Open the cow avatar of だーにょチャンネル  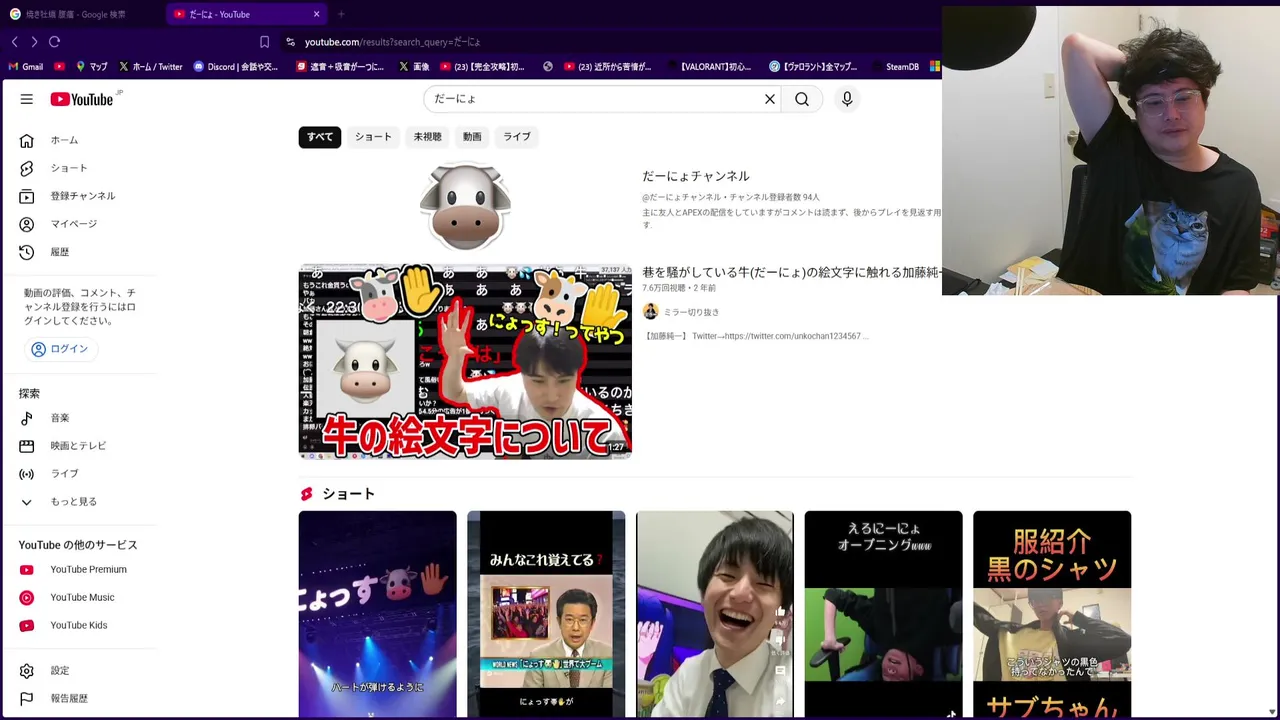(x=465, y=207)
